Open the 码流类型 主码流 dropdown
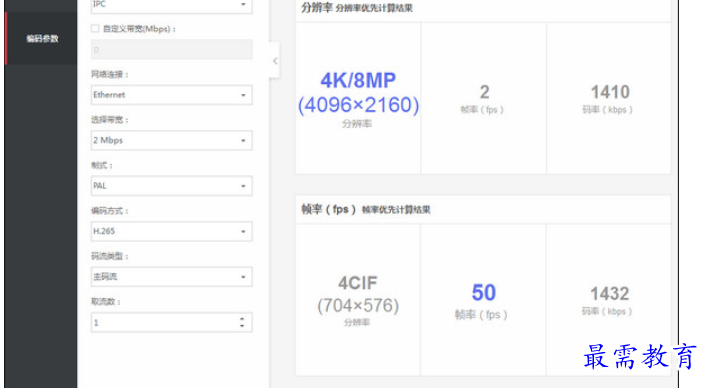Viewport: 705px width, 388px height. 172,277
